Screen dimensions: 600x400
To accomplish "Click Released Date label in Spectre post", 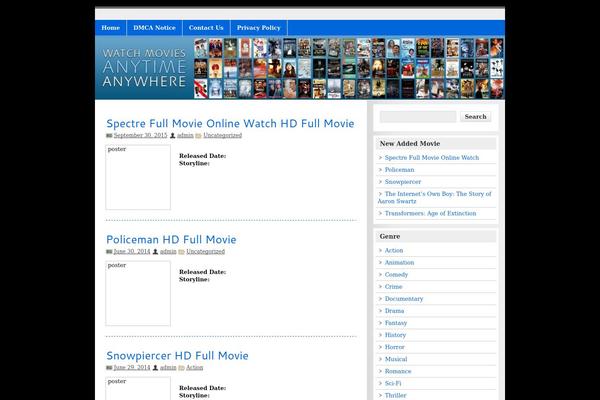I will pyautogui.click(x=202, y=156).
